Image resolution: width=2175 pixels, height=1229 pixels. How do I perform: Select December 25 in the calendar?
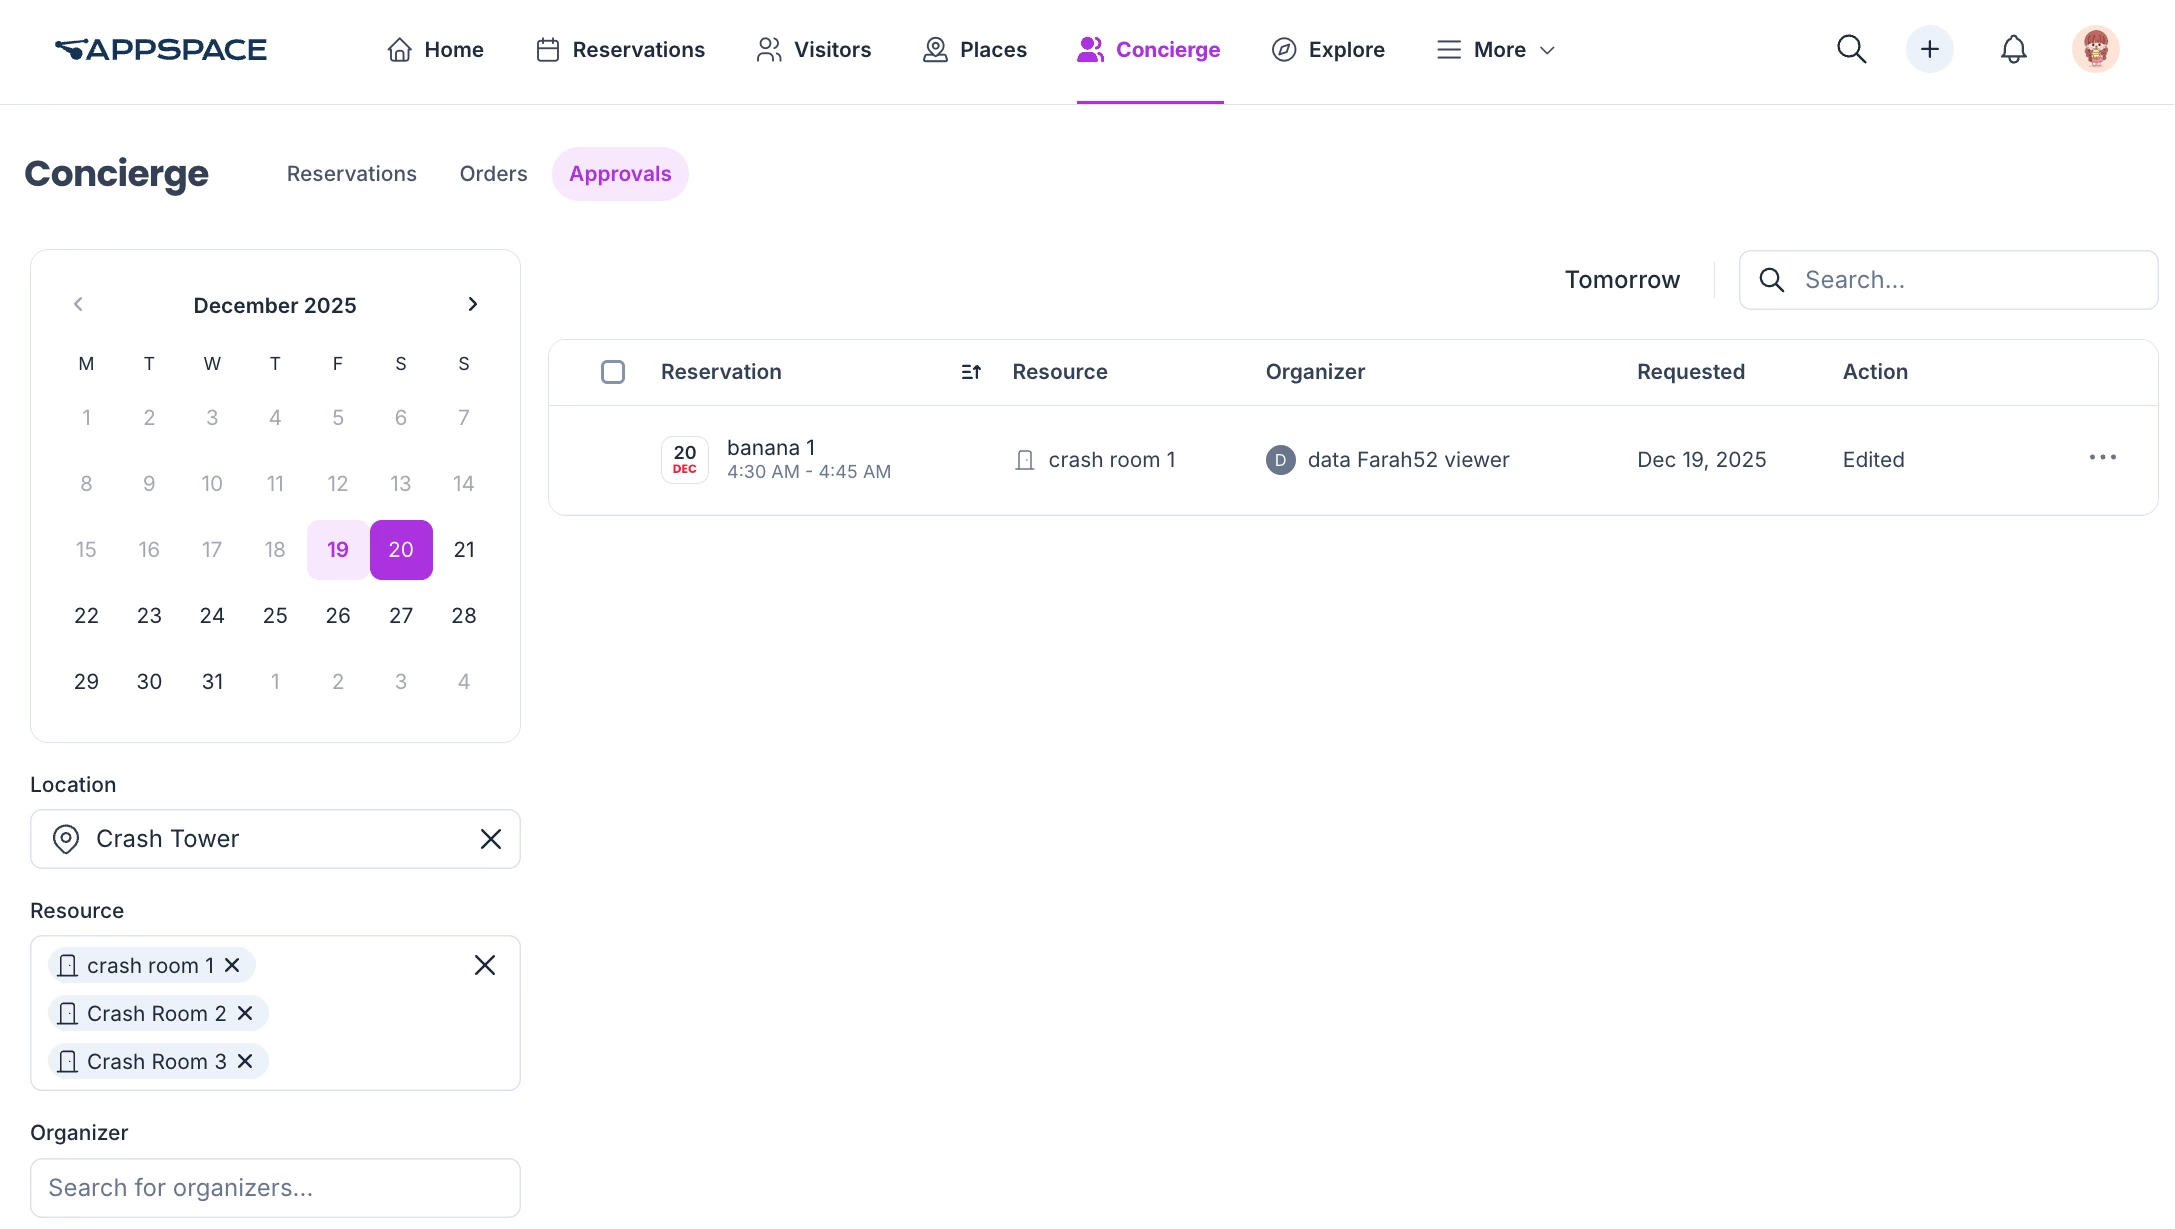coord(275,616)
